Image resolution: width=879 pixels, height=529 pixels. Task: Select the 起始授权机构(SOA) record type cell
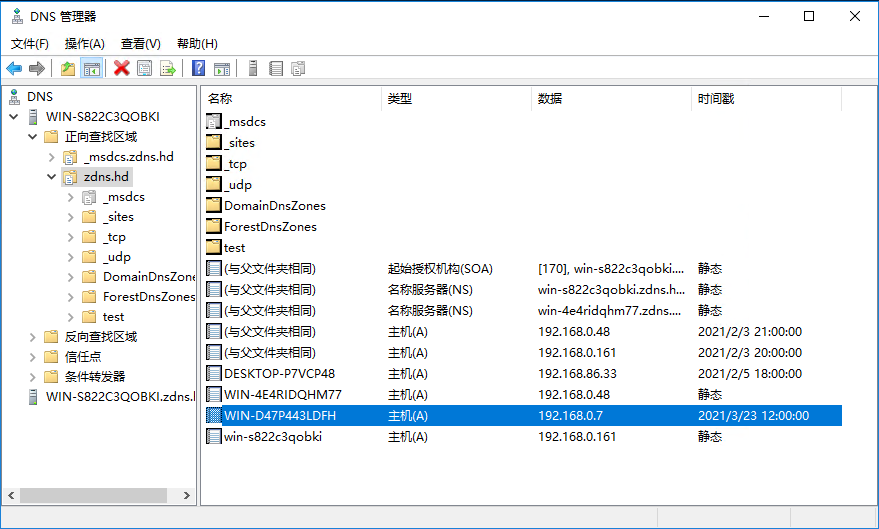(x=440, y=268)
